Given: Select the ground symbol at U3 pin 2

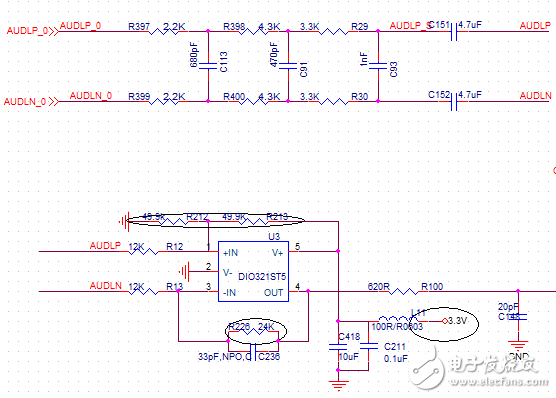Looking at the screenshot, I should [x=184, y=272].
